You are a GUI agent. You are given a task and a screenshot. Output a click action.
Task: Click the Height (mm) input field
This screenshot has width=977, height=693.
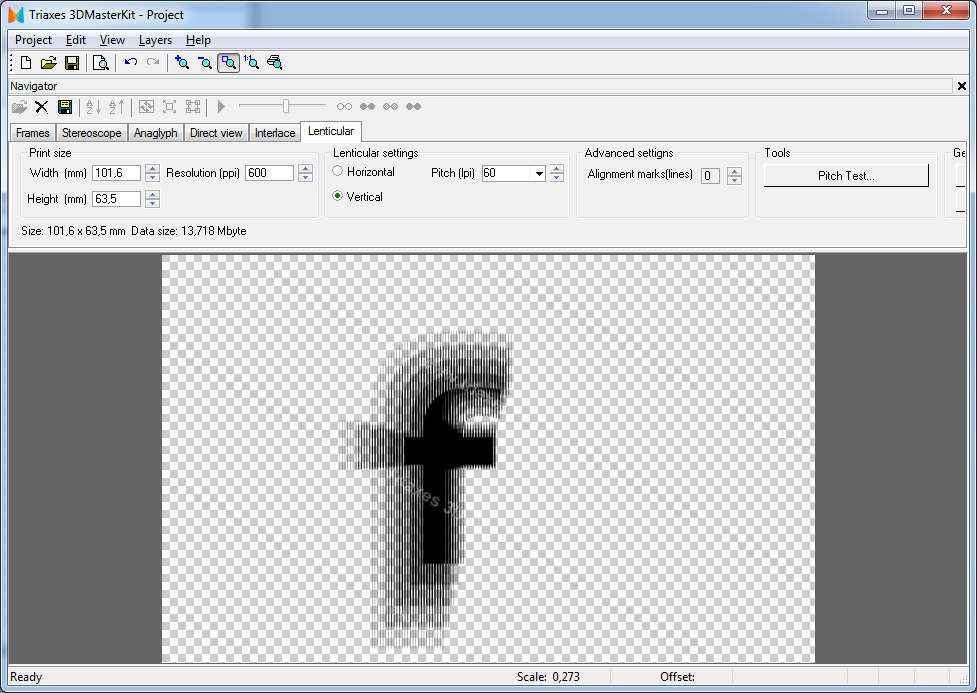[x=117, y=199]
